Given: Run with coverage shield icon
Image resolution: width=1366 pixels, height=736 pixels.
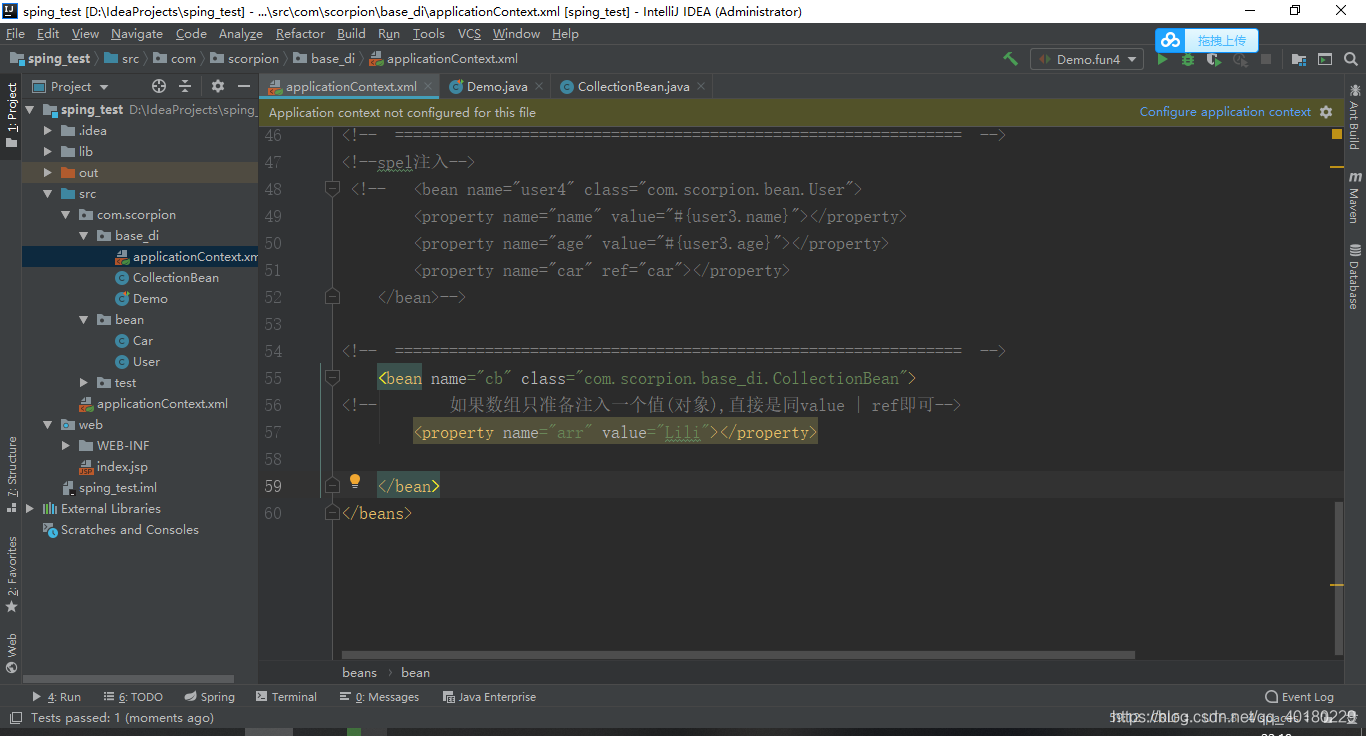Looking at the screenshot, I should pyautogui.click(x=1214, y=59).
